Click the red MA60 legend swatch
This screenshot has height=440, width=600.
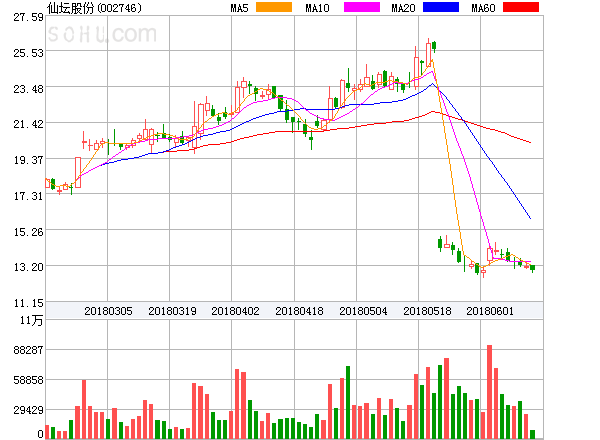click(x=521, y=7)
